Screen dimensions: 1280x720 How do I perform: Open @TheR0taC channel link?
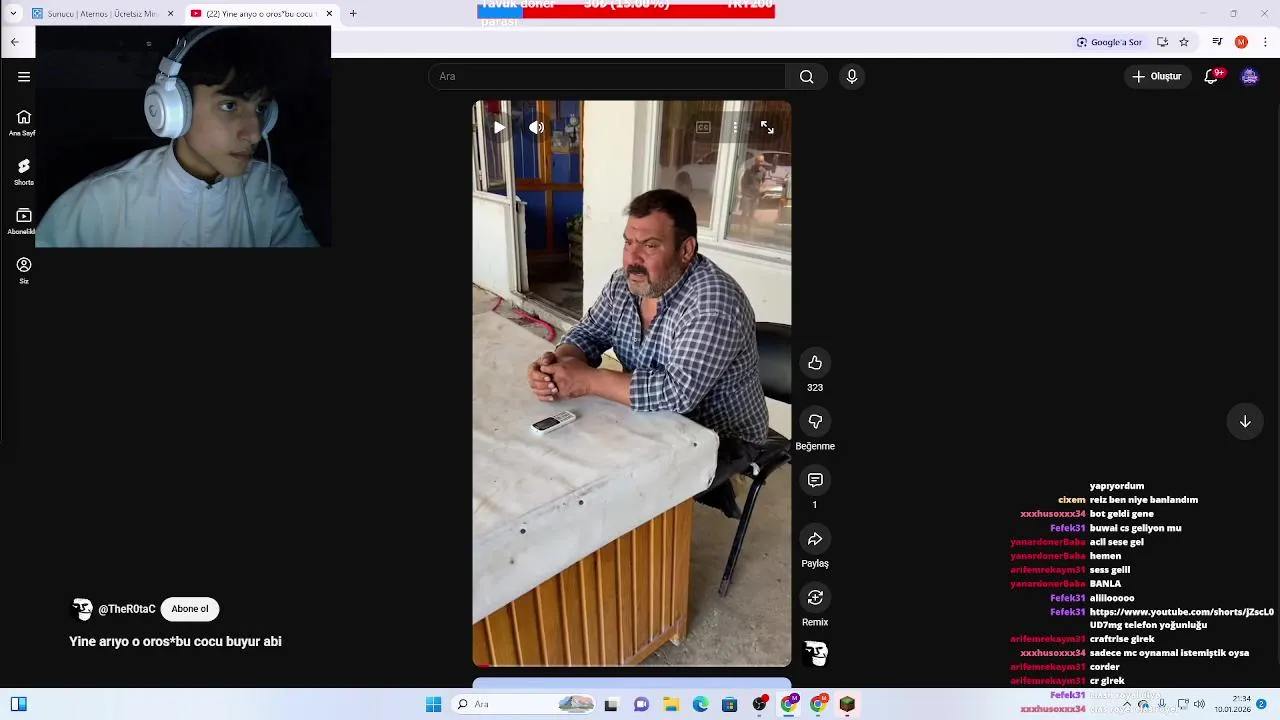(127, 609)
